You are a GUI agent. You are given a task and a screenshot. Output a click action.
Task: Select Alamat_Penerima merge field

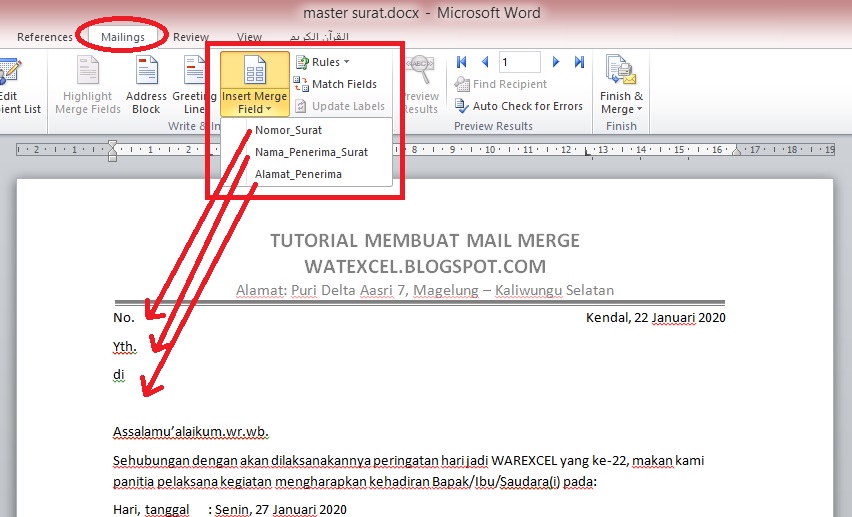pos(298,175)
